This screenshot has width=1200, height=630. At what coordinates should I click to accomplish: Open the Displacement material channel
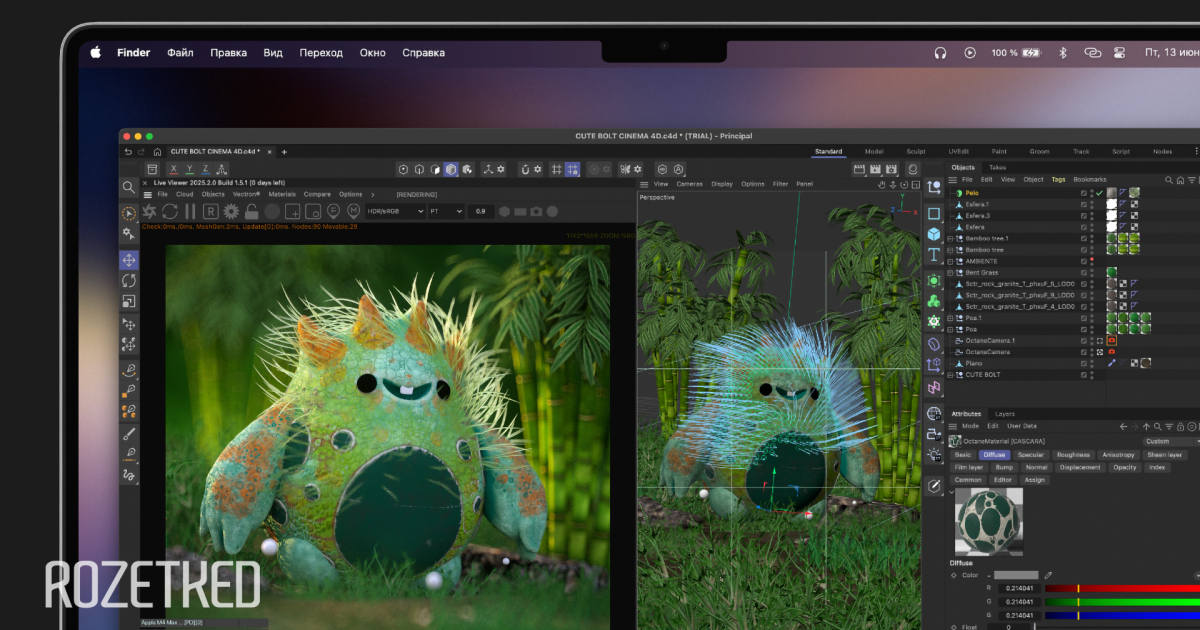(x=1080, y=467)
